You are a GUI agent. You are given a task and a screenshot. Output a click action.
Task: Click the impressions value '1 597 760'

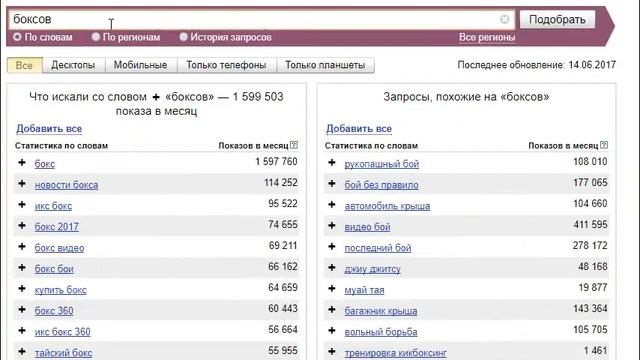point(276,162)
